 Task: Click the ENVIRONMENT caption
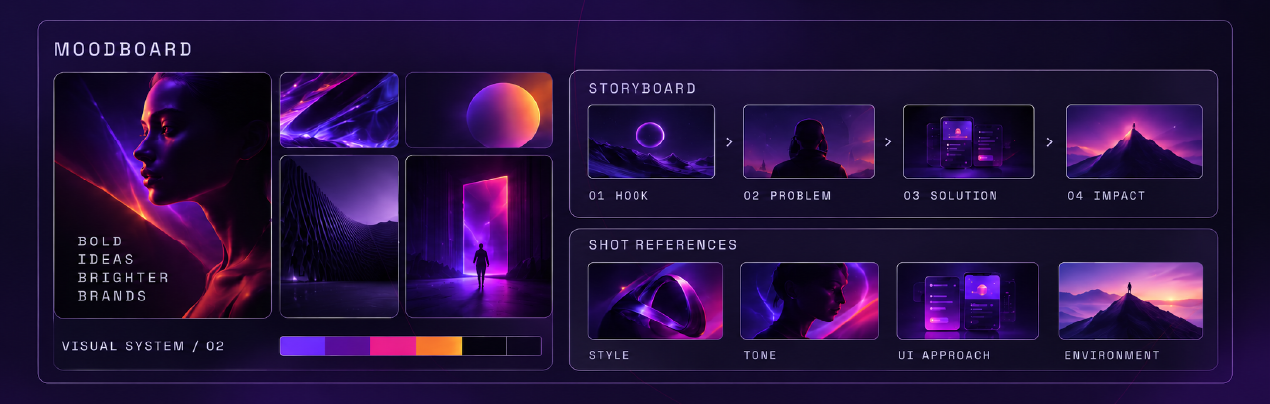(1112, 355)
